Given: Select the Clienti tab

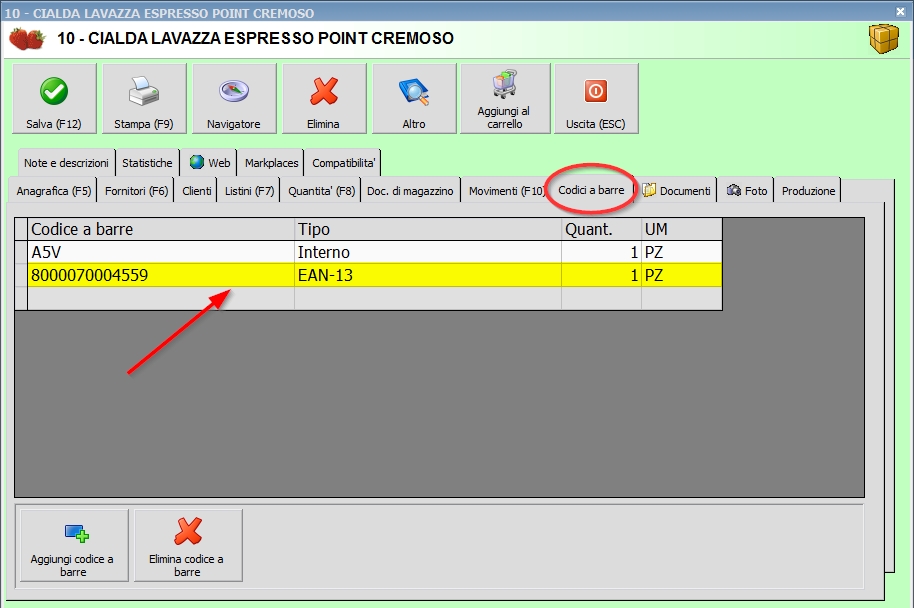Looking at the screenshot, I should coord(196,191).
